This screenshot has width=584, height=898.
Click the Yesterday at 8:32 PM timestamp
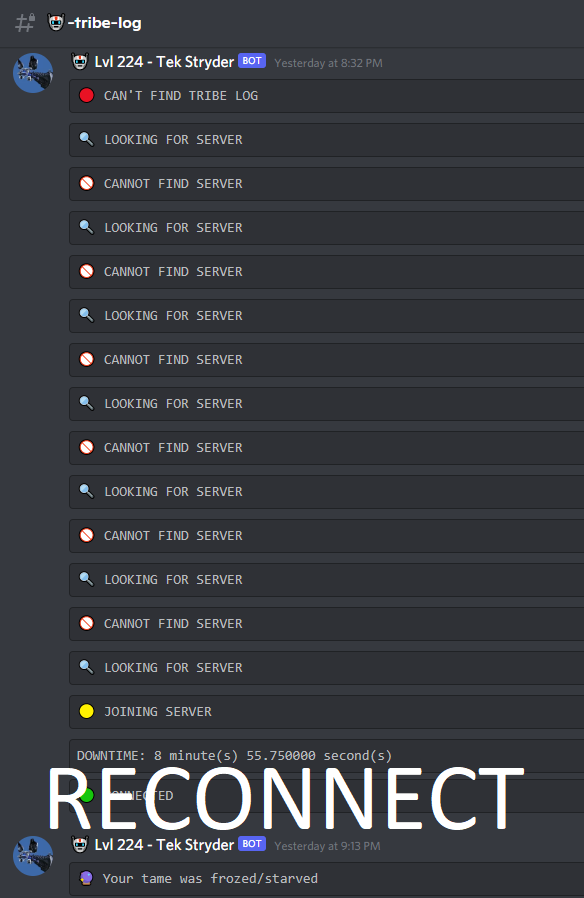pos(328,63)
